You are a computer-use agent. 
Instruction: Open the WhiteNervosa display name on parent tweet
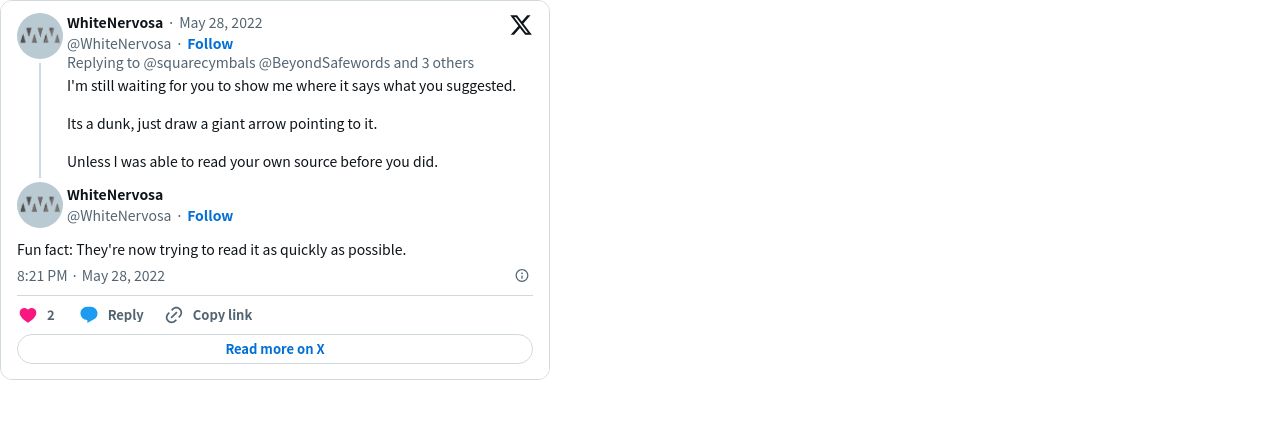point(115,23)
